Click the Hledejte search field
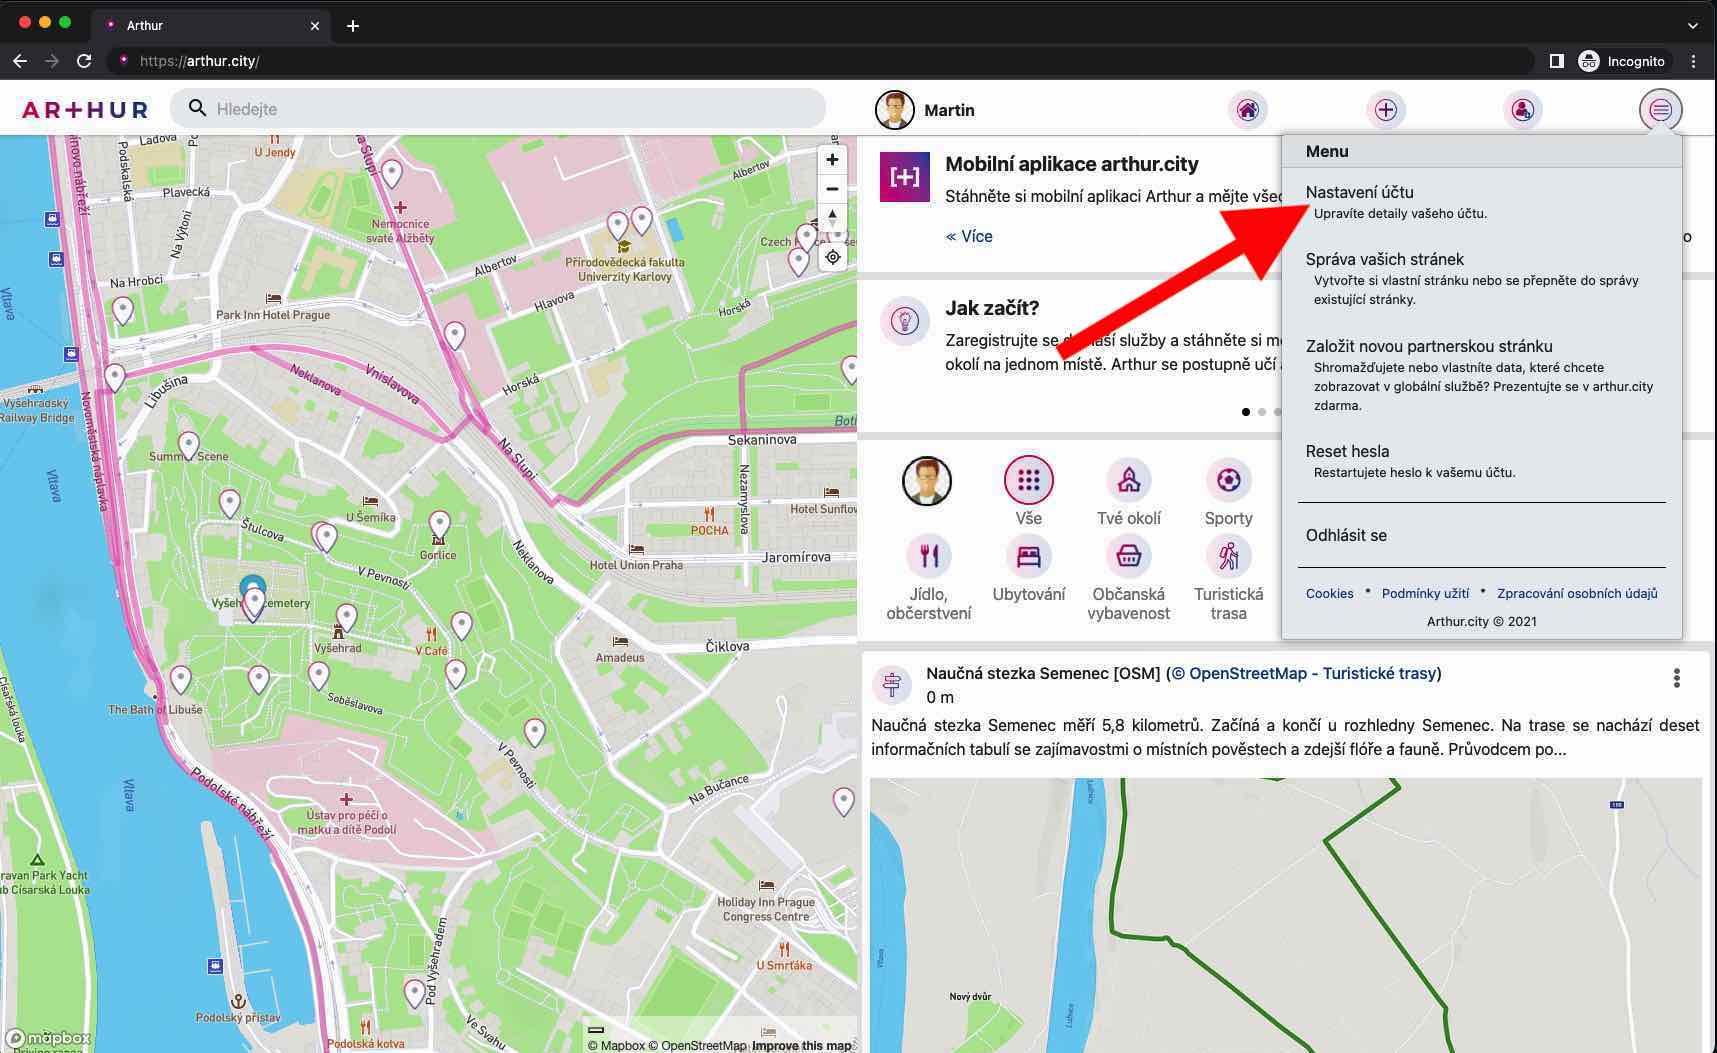 [x=498, y=109]
